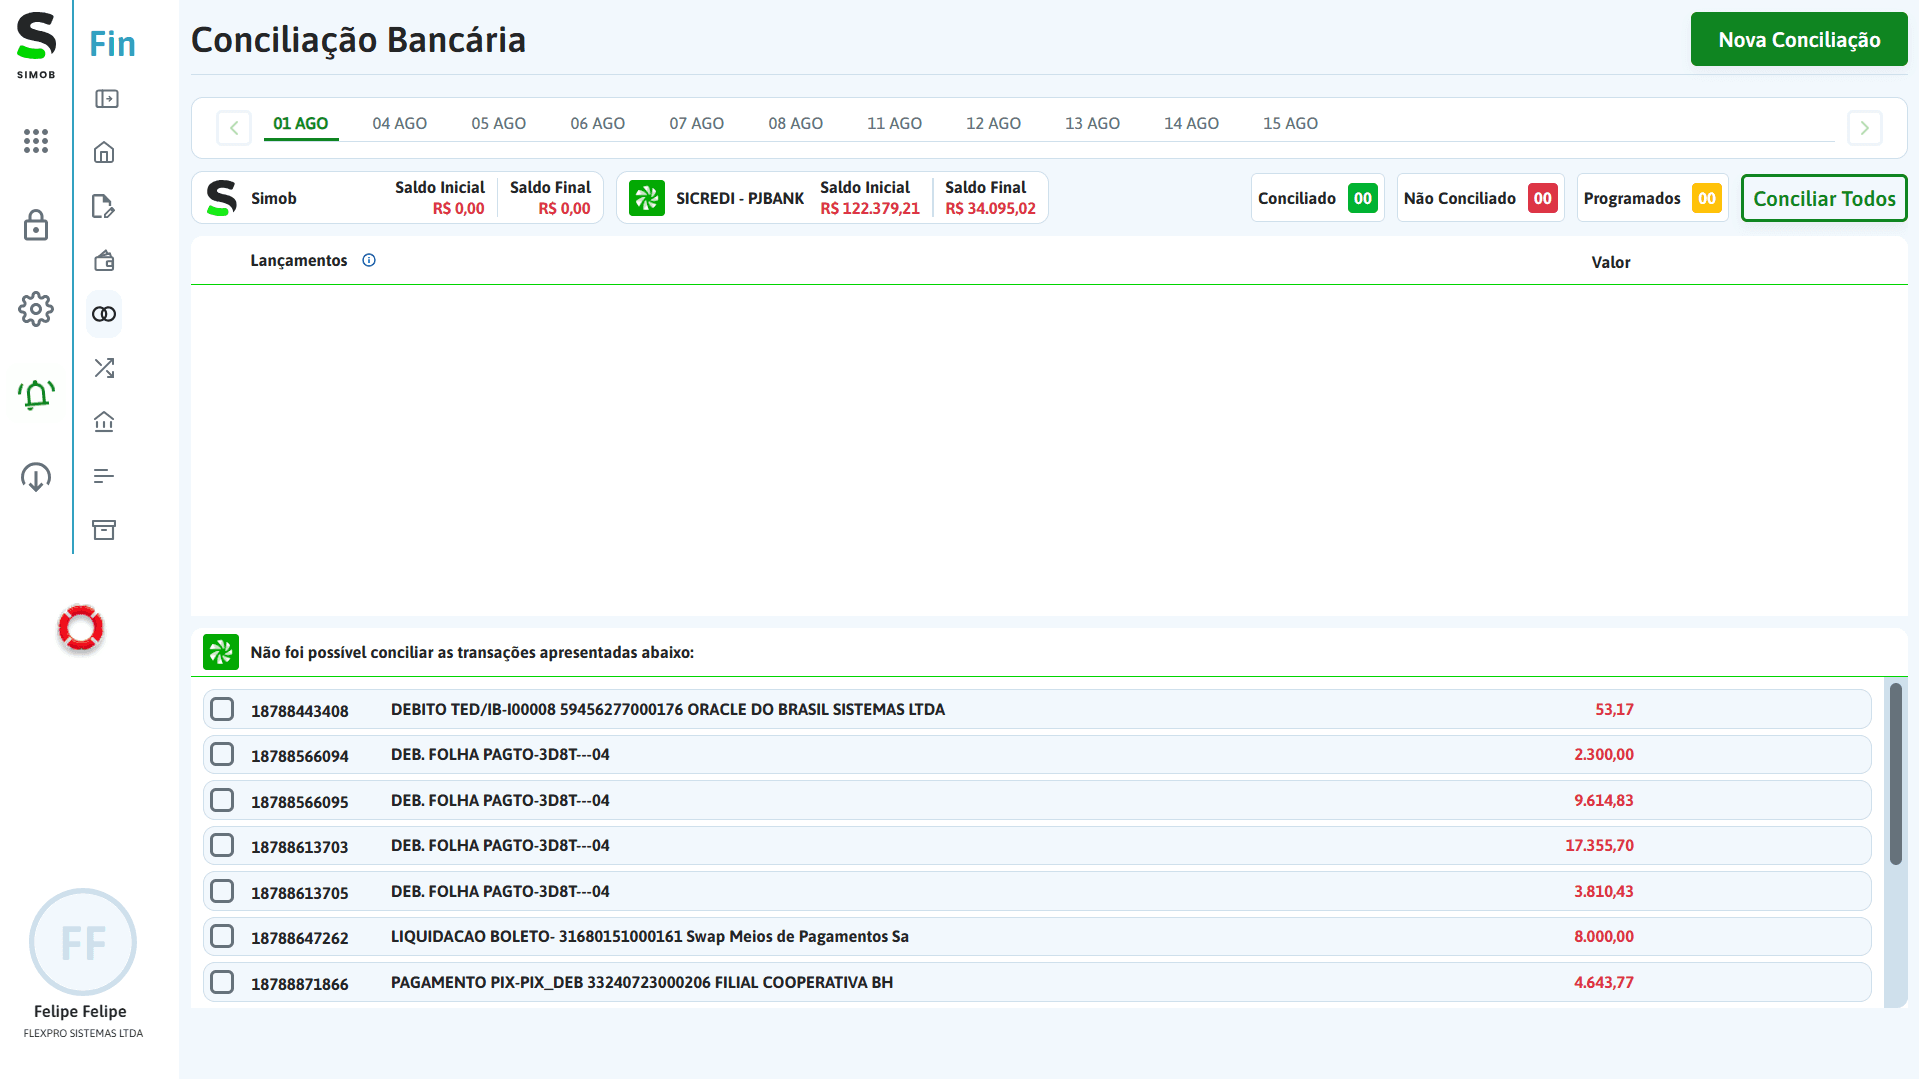Switch to the 04 AGO tab
The height and width of the screenshot is (1079, 1919).
tap(399, 123)
